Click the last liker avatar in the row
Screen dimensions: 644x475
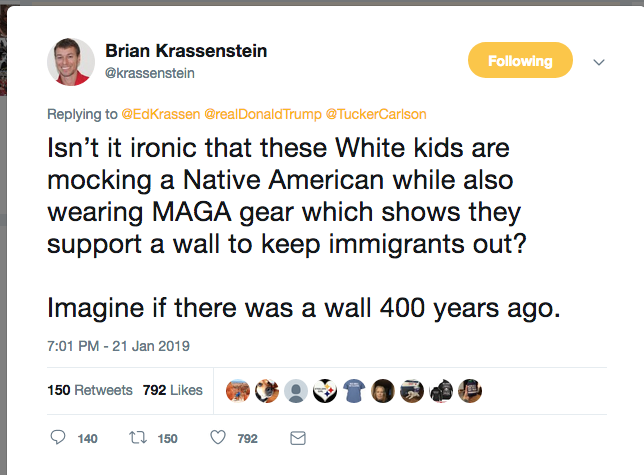pos(470,391)
